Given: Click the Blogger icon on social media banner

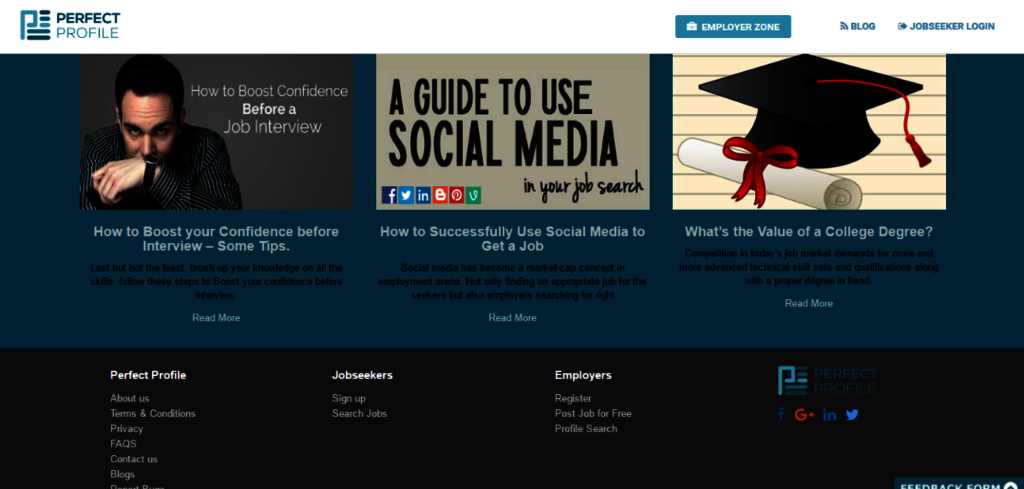Looking at the screenshot, I should (440, 195).
